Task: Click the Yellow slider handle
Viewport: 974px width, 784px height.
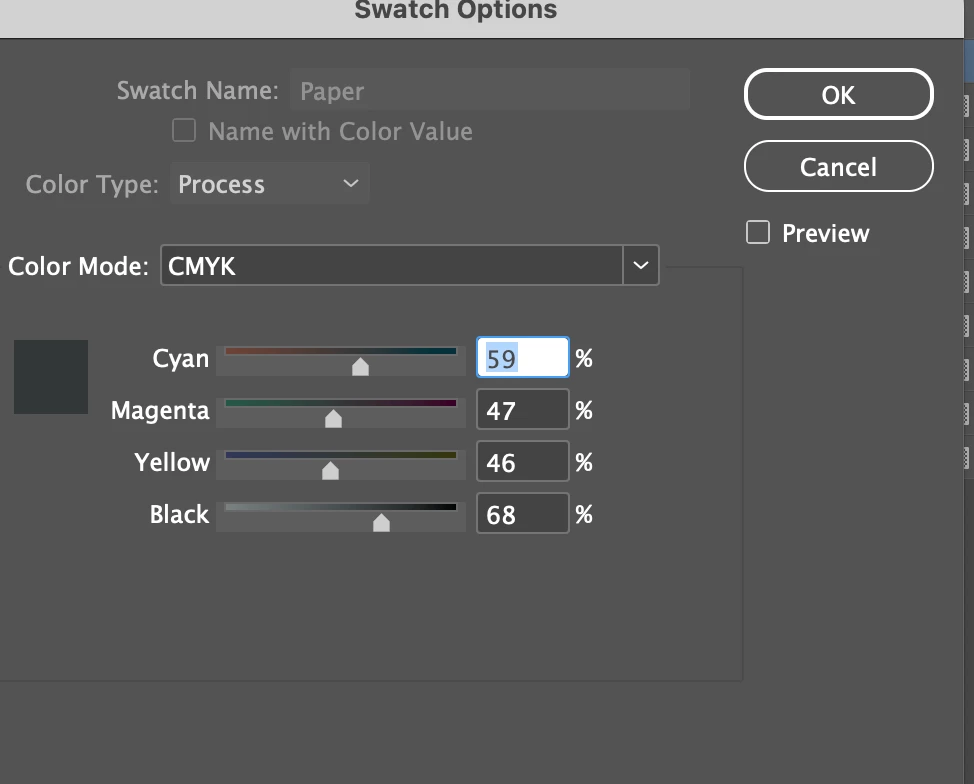Action: 330,471
